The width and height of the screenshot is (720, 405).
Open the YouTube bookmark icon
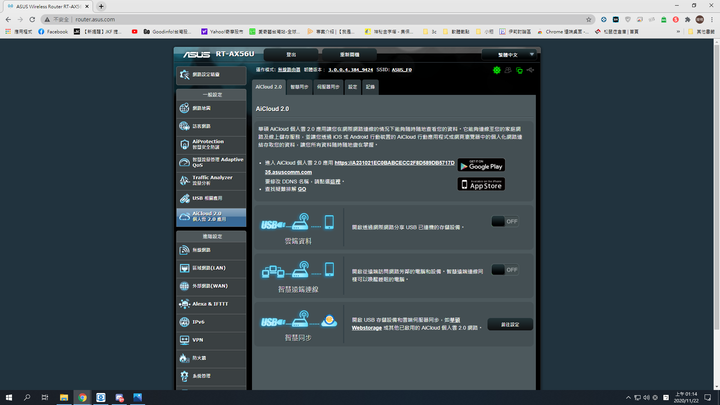pyautogui.click(x=135, y=32)
